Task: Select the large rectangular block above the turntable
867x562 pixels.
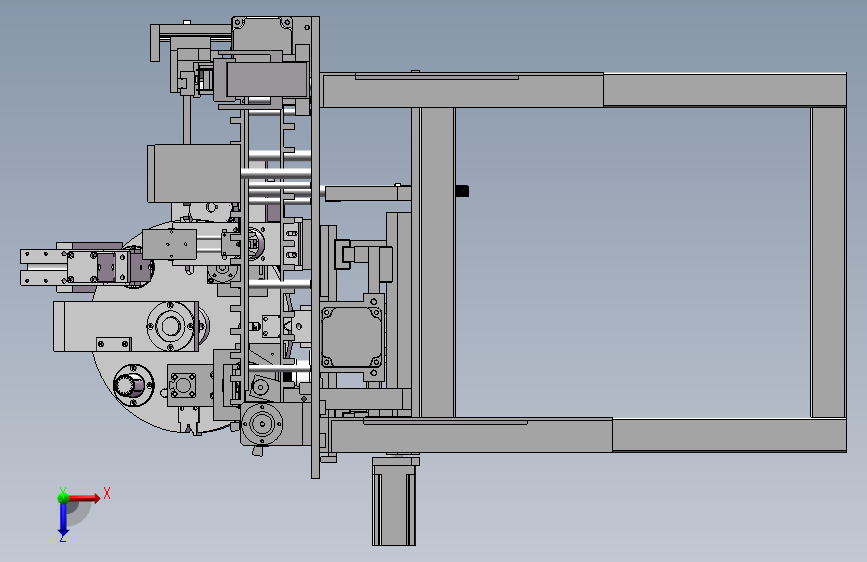Action: [194, 173]
